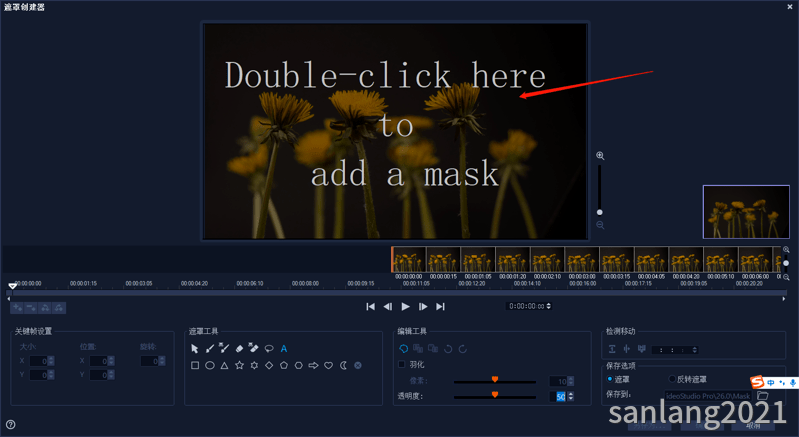Select the lasso freehand mask tool
This screenshot has height=437, width=799.
[269, 349]
